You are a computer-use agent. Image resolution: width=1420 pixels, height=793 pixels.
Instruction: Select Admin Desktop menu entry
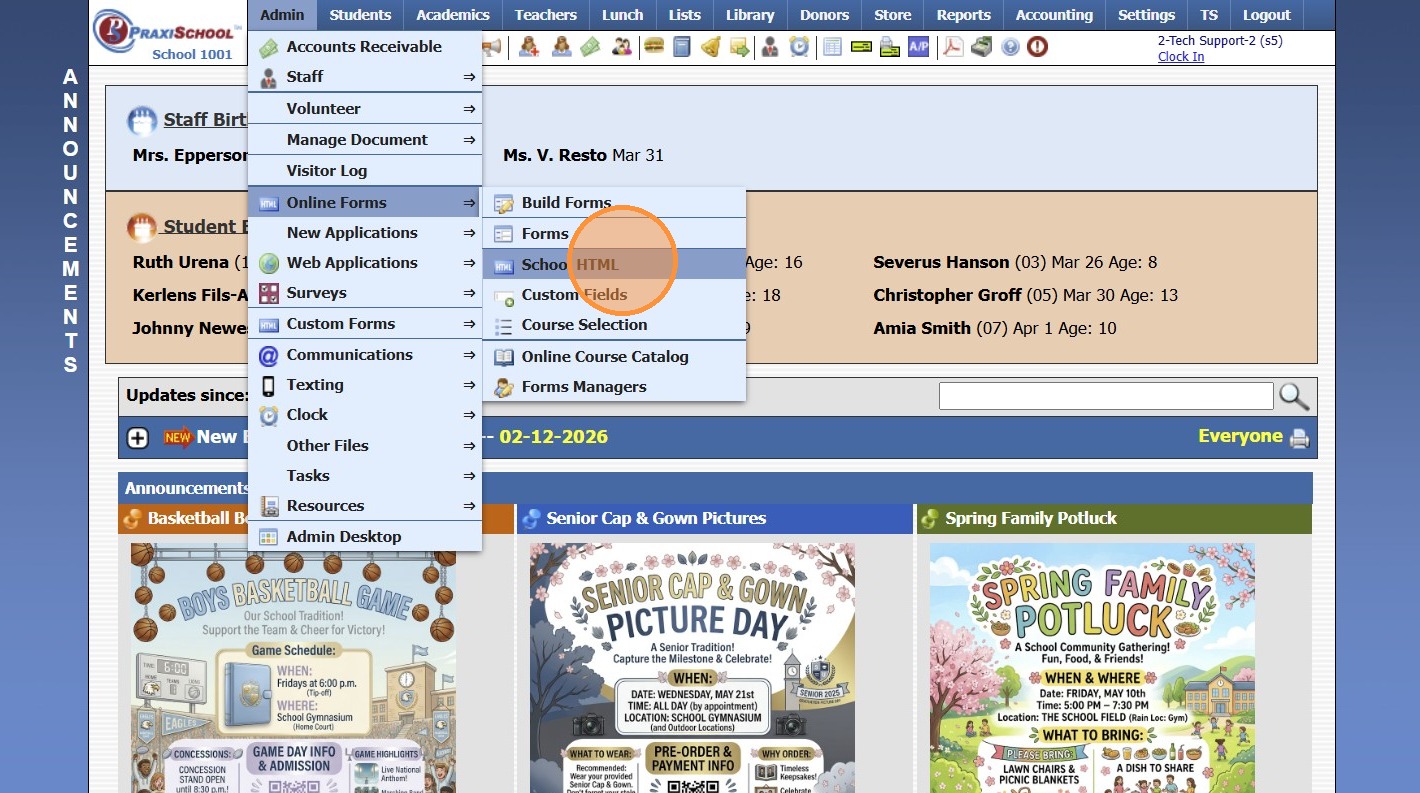coord(365,537)
